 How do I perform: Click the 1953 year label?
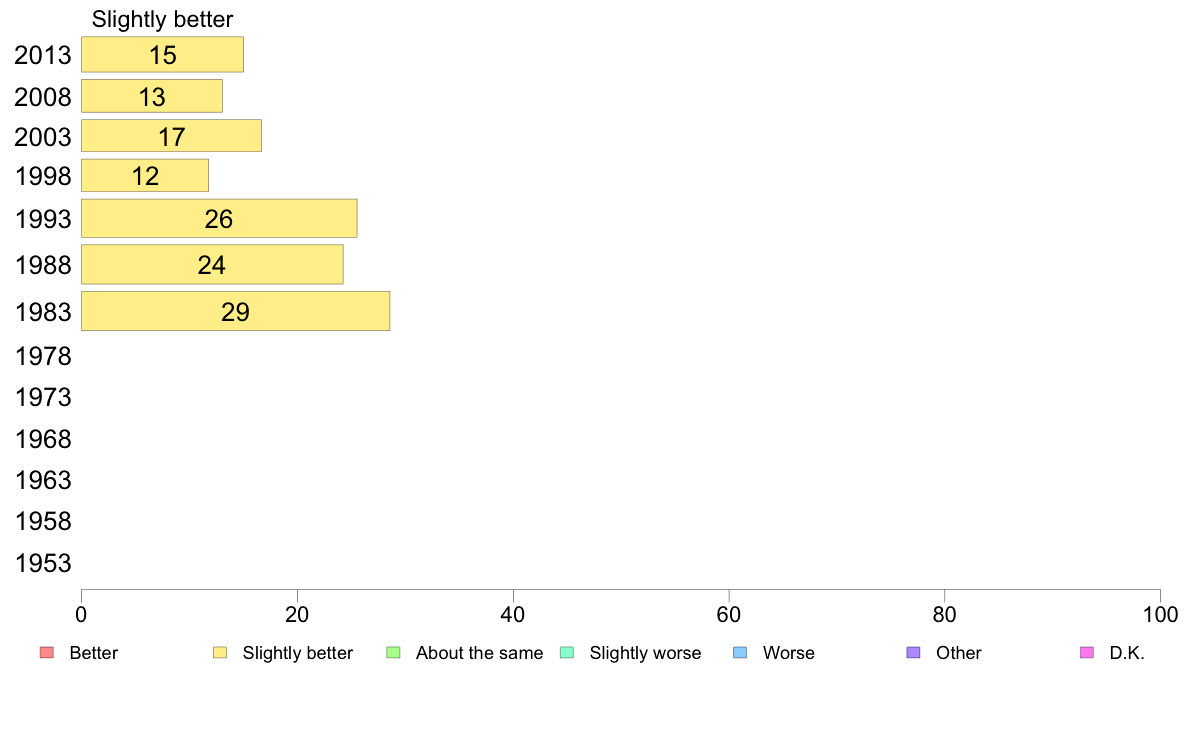point(43,563)
